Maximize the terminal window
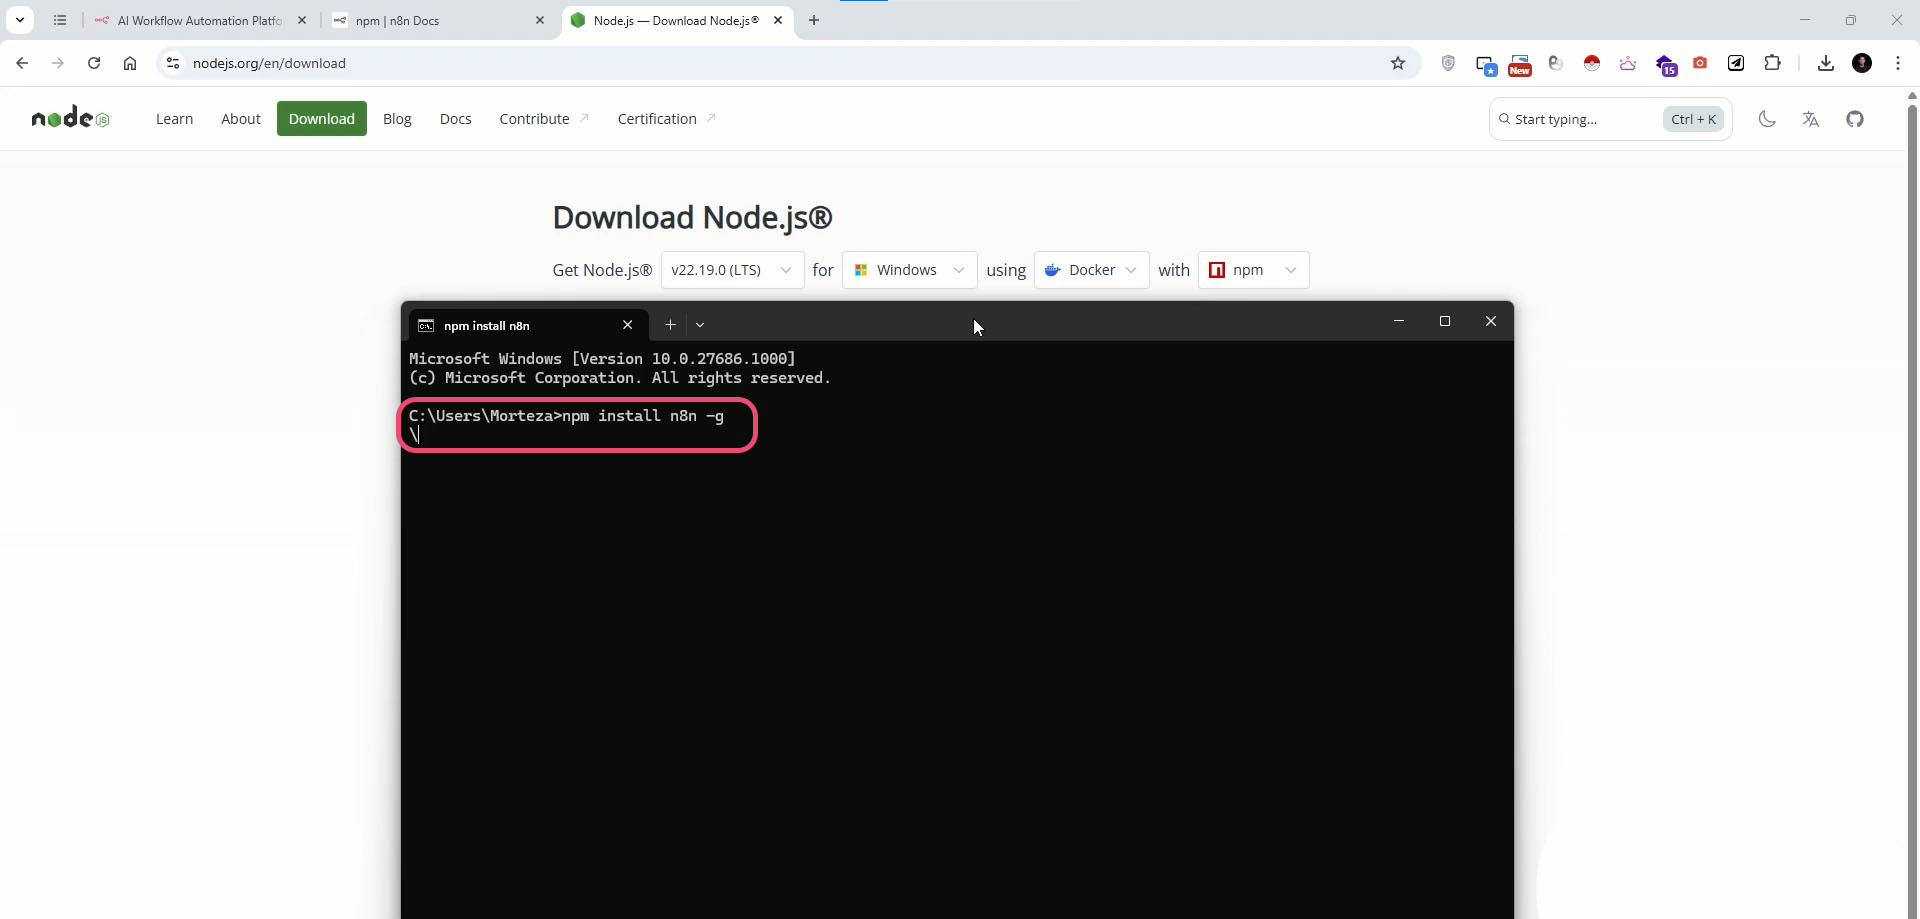The height and width of the screenshot is (919, 1920). tap(1445, 321)
